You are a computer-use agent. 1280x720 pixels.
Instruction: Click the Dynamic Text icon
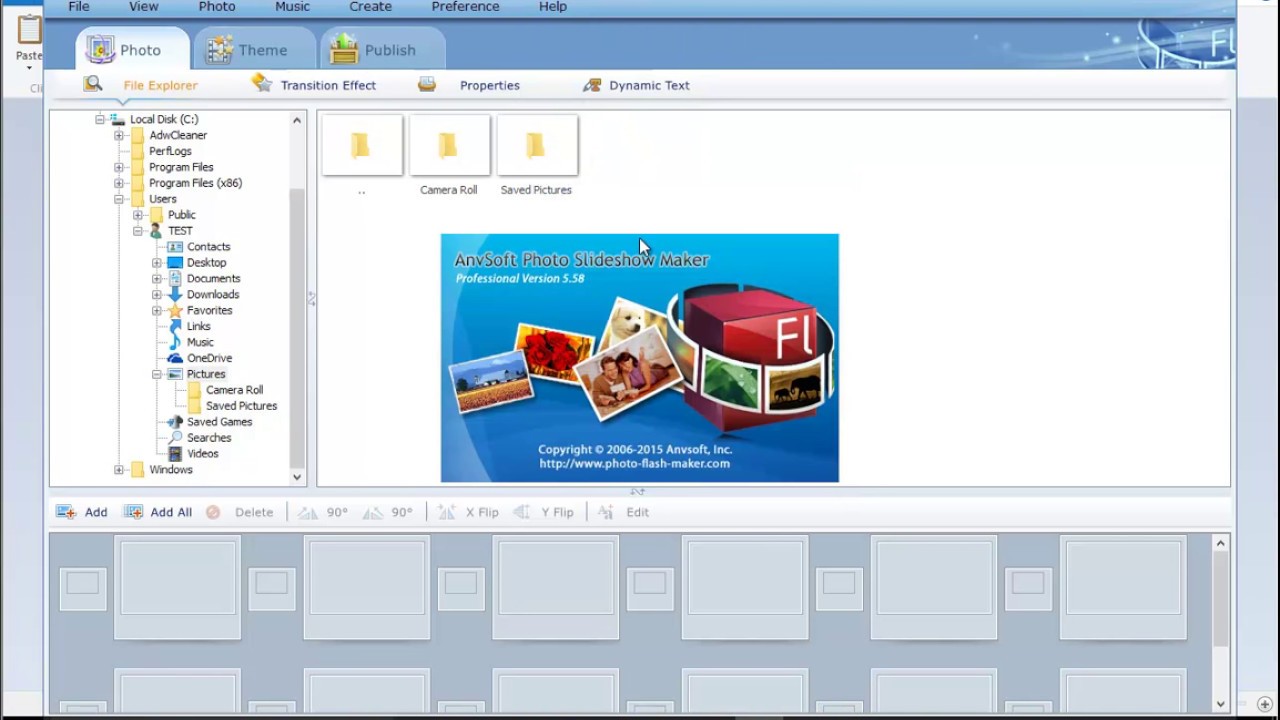coord(592,85)
